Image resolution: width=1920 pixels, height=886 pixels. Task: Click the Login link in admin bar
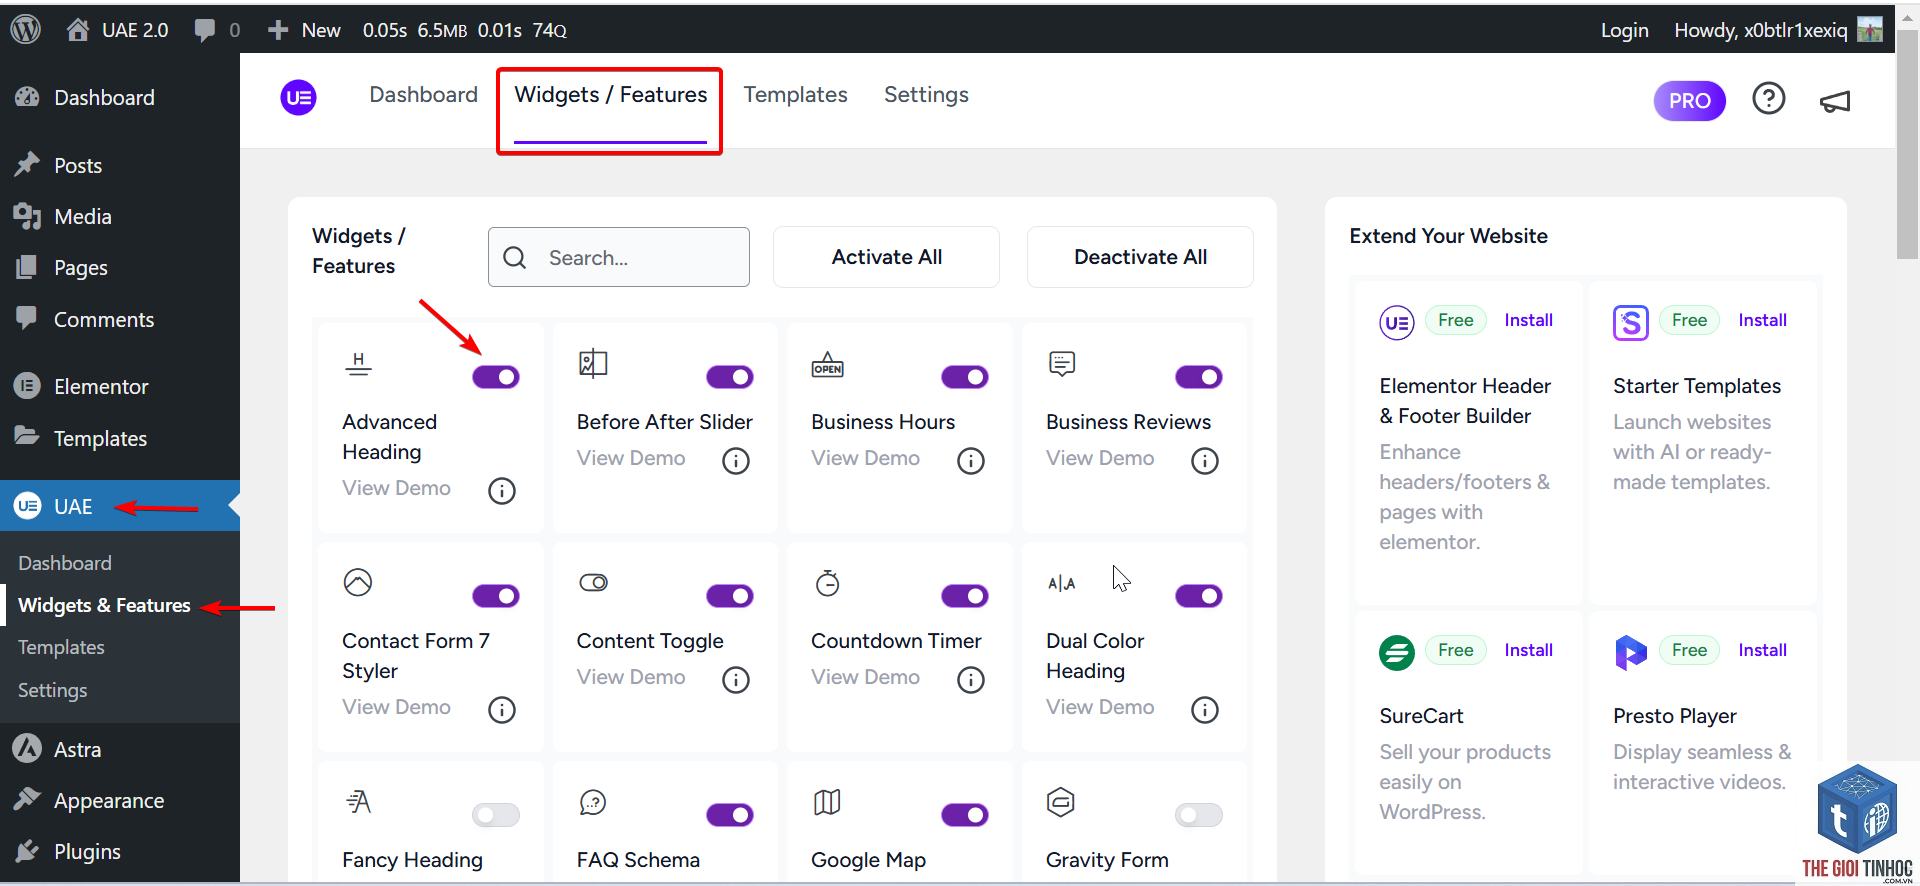click(1624, 30)
